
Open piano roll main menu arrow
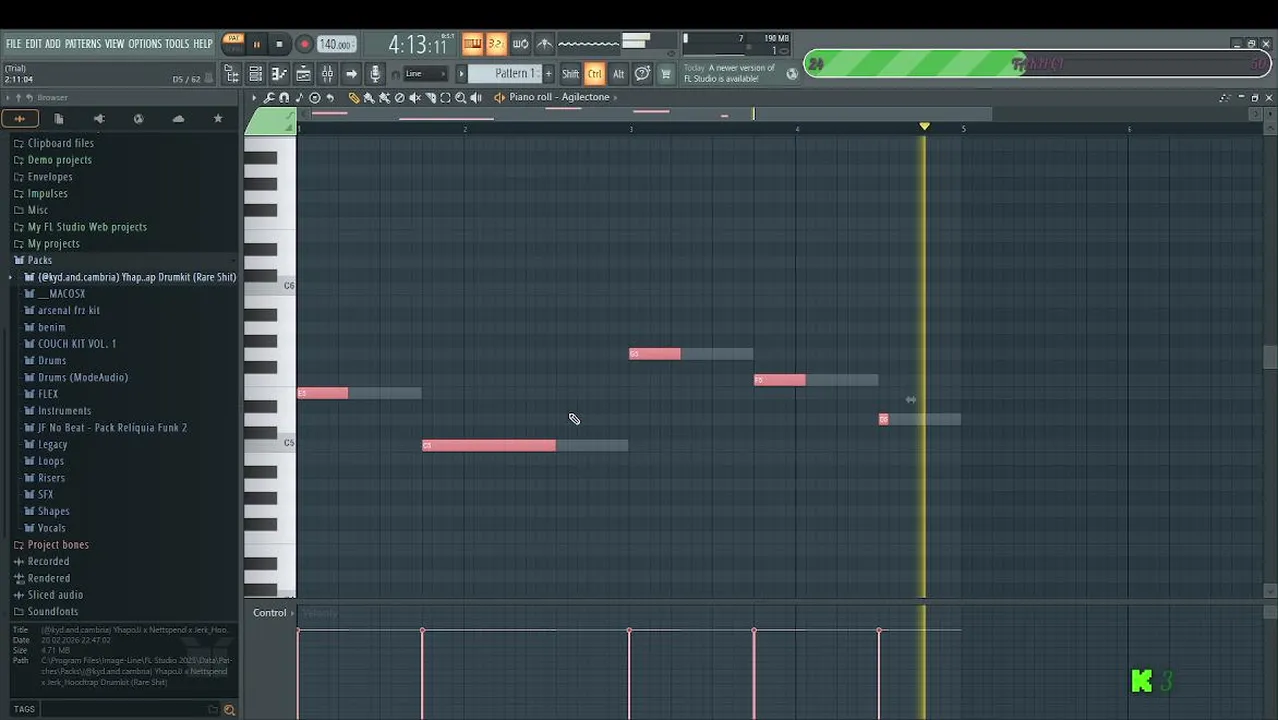[x=254, y=97]
